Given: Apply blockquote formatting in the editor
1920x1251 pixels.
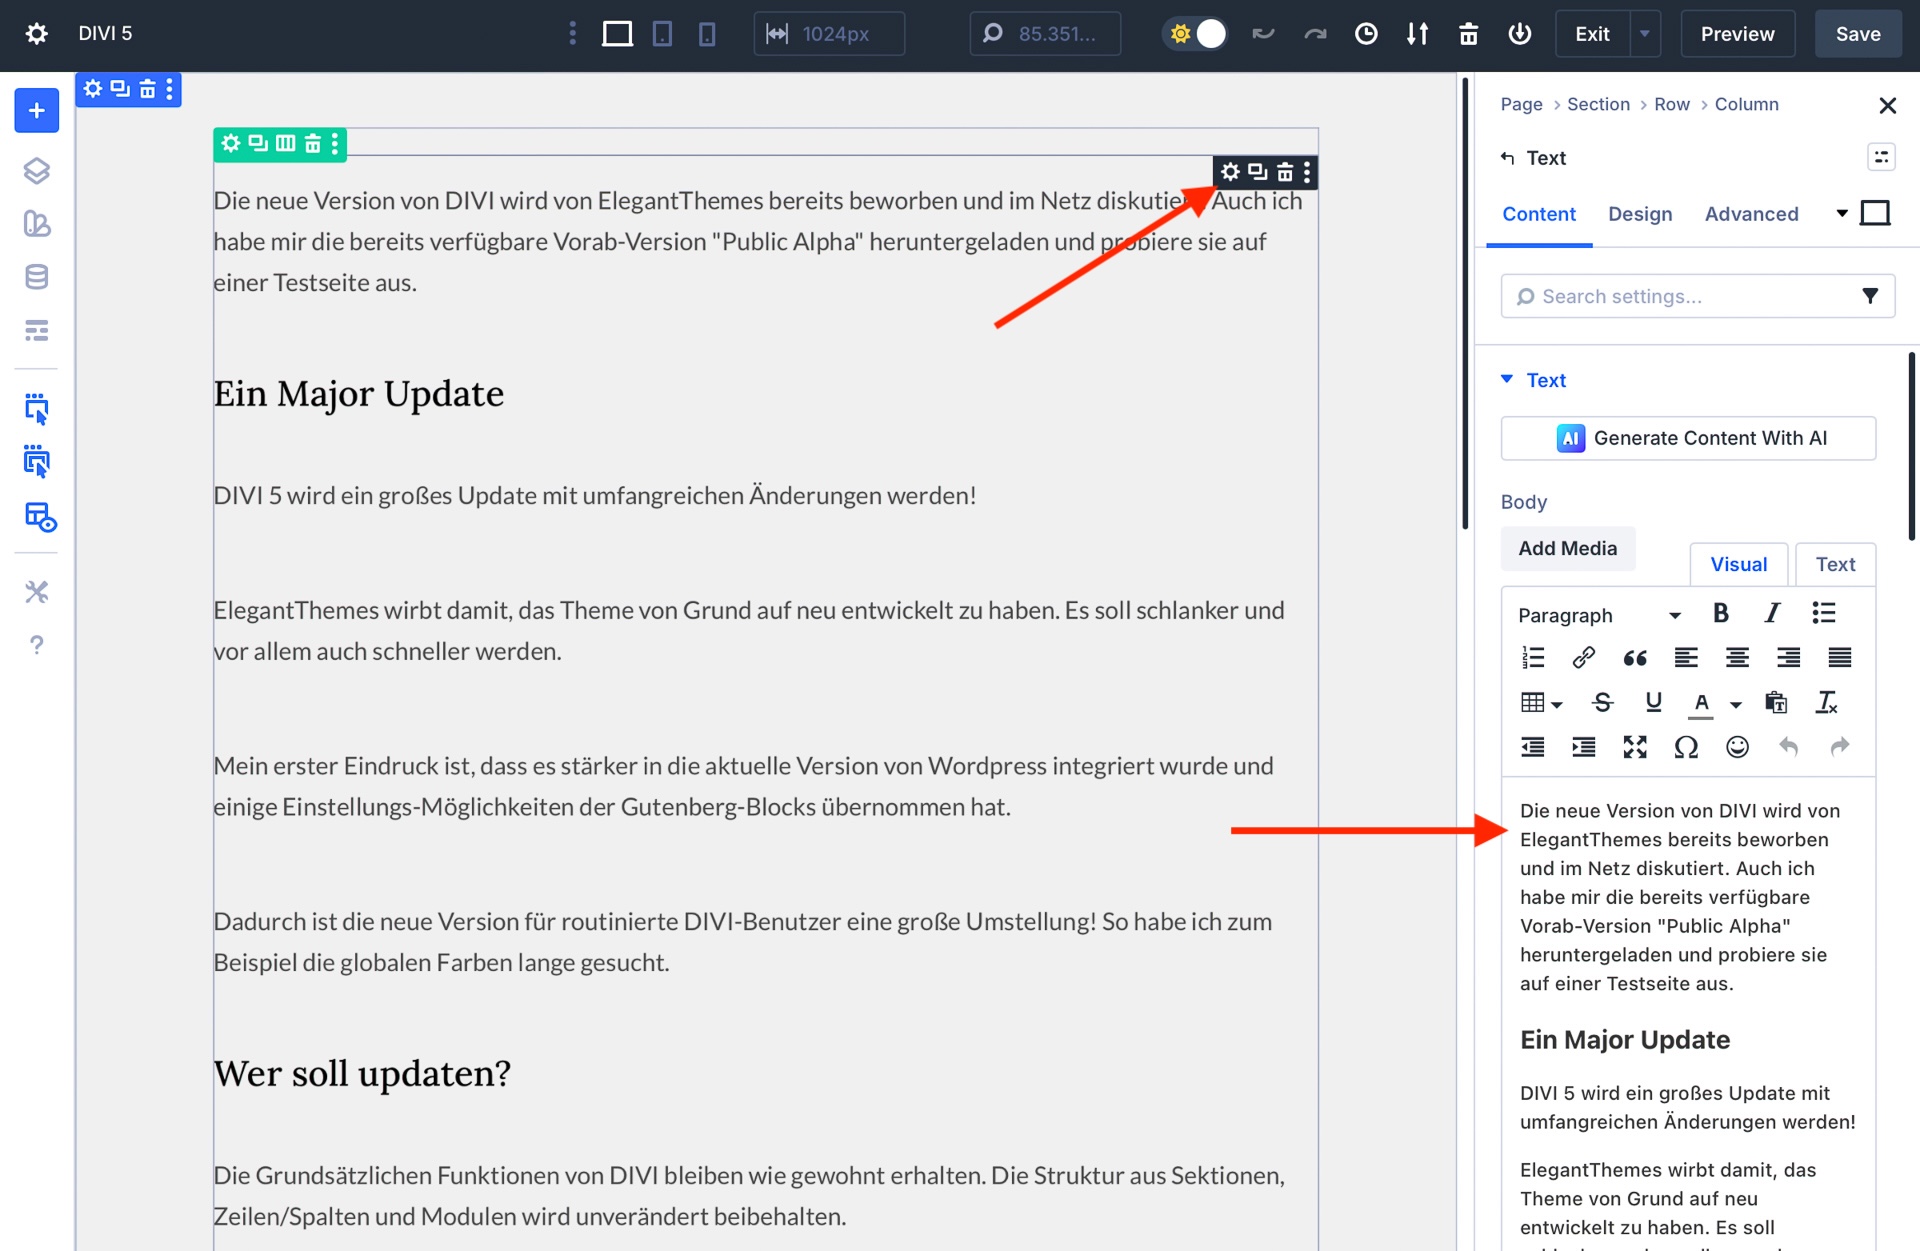Looking at the screenshot, I should [1635, 657].
